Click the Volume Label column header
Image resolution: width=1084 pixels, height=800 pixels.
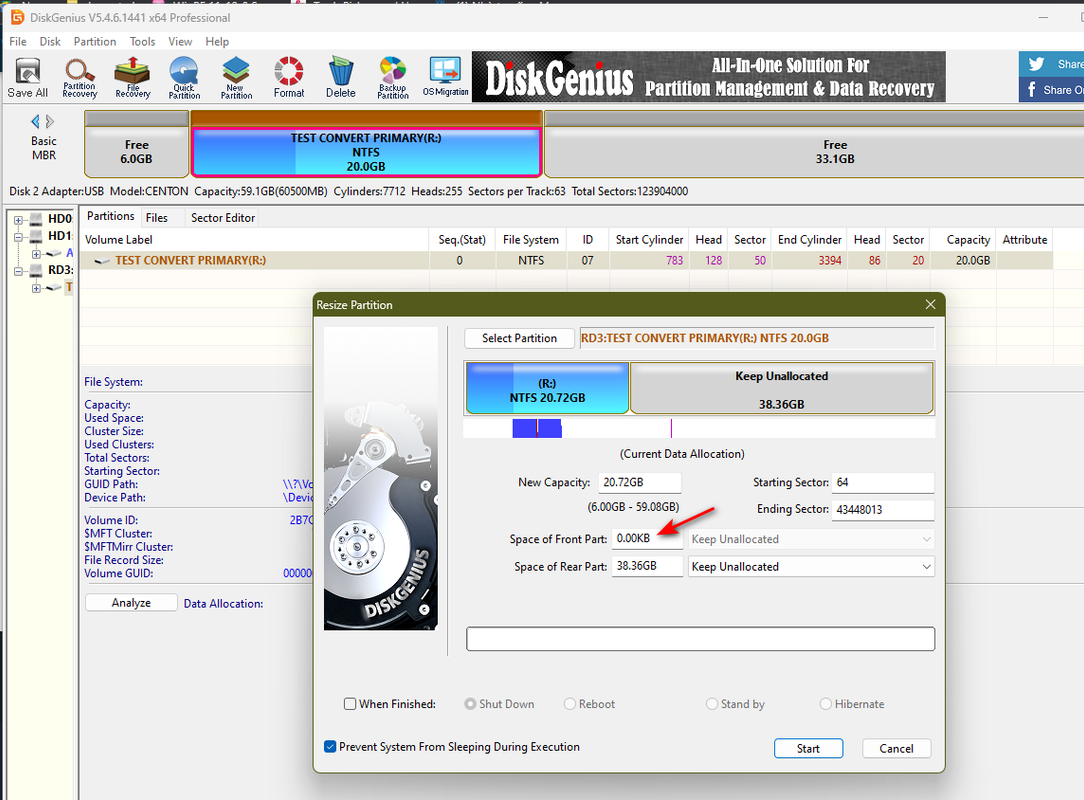coord(254,239)
